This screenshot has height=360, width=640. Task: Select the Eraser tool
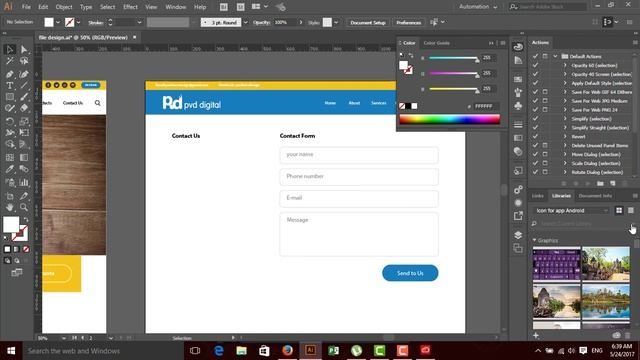[x=24, y=108]
